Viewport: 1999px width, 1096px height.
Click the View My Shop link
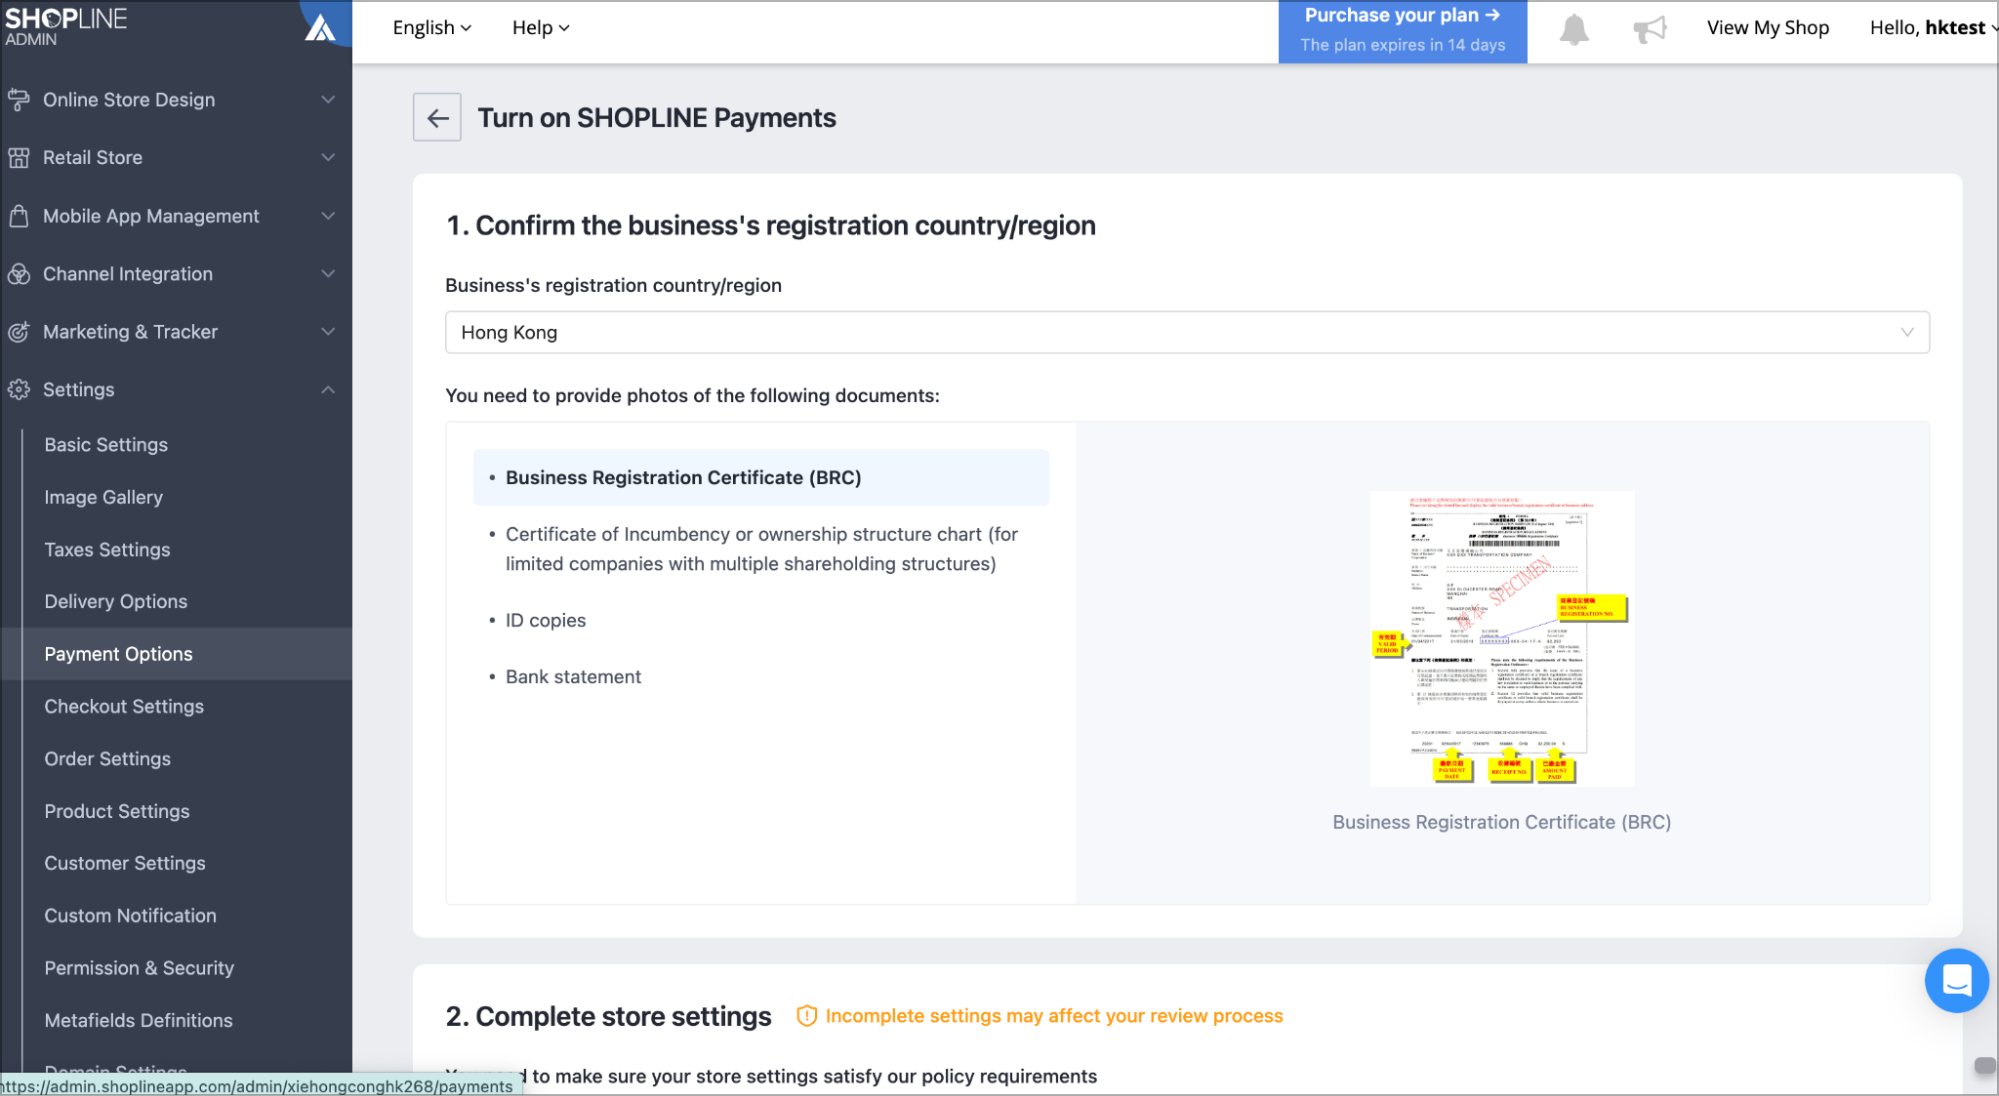[x=1767, y=28]
